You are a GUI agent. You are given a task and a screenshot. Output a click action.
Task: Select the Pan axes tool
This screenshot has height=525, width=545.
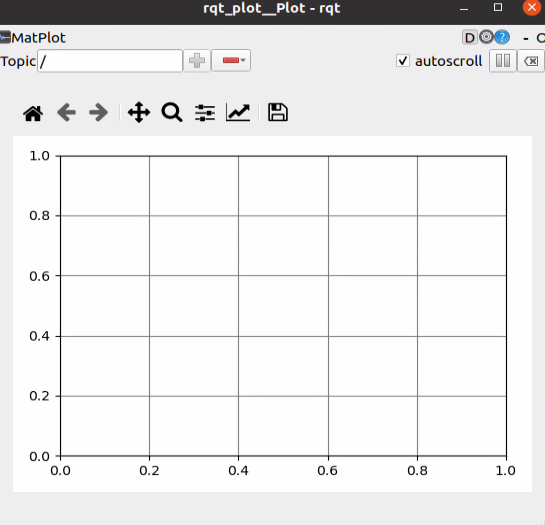click(x=139, y=112)
